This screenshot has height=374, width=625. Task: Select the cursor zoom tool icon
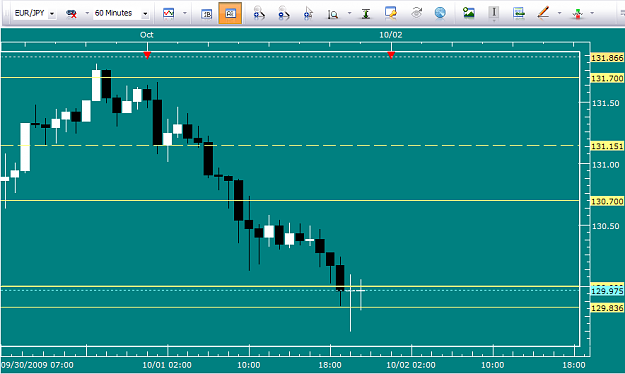tap(308, 13)
